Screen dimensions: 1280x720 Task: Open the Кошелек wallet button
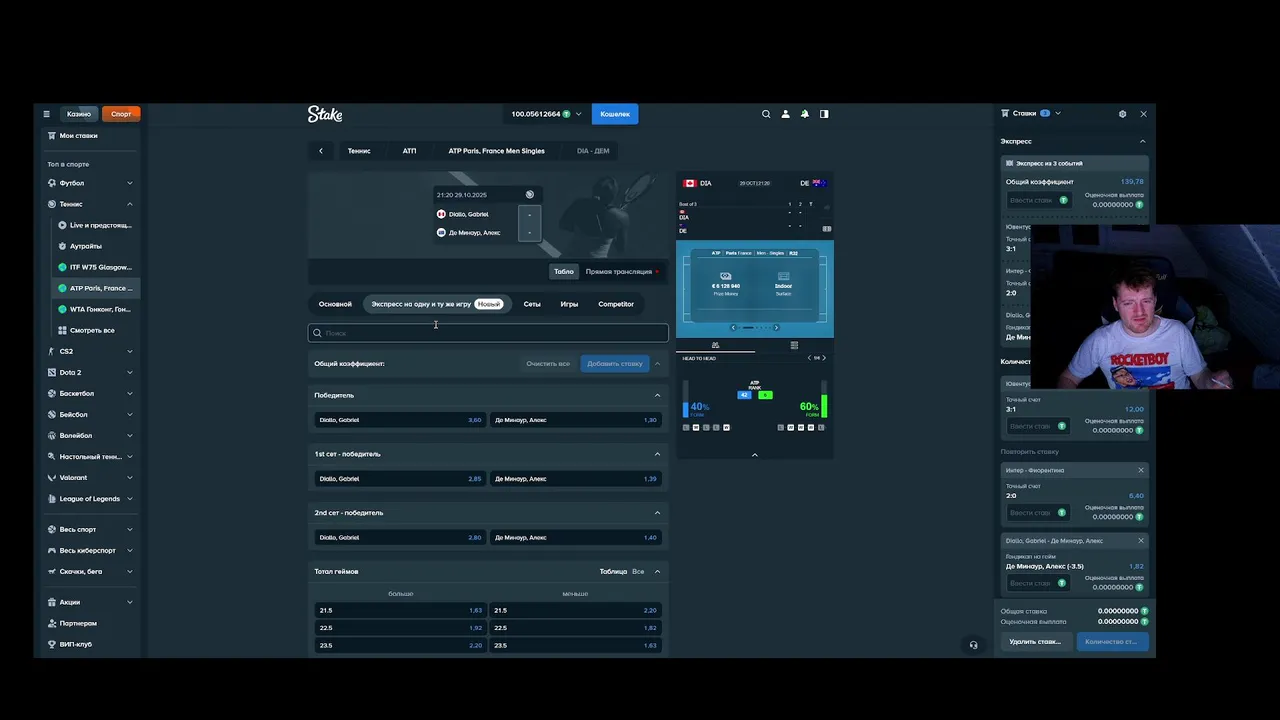pyautogui.click(x=615, y=114)
